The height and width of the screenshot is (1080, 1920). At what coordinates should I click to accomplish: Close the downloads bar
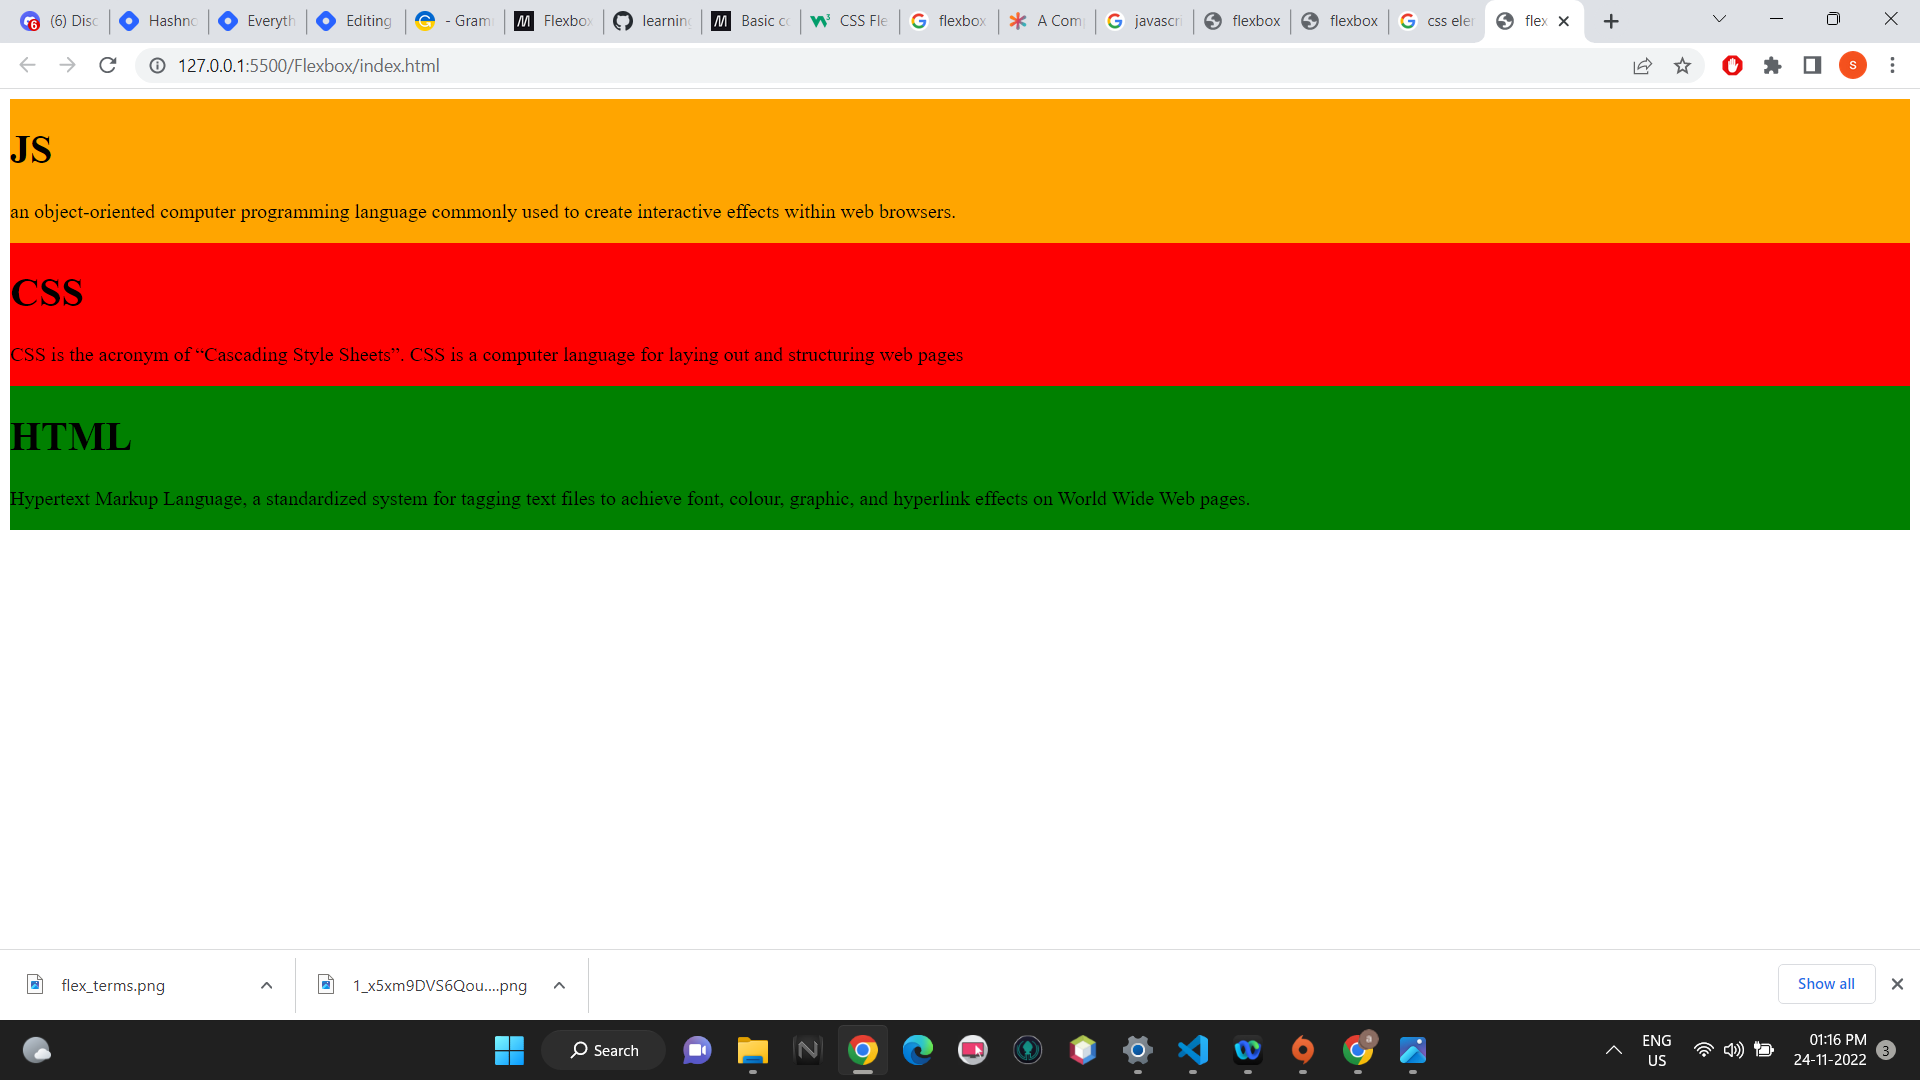coord(1897,984)
